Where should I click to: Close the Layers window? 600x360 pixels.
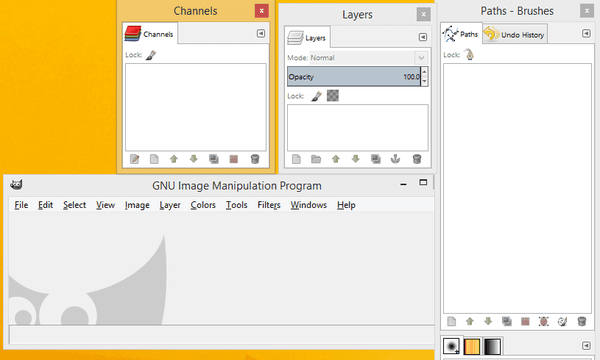(423, 15)
